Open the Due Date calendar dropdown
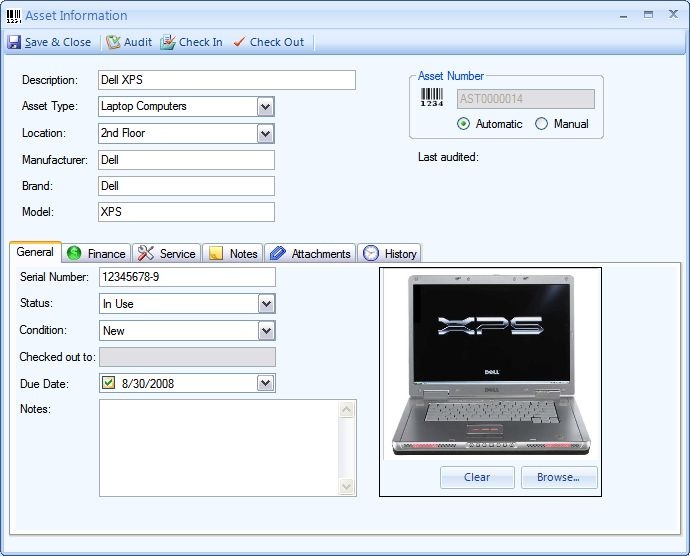The width and height of the screenshot is (690, 556). [x=265, y=383]
